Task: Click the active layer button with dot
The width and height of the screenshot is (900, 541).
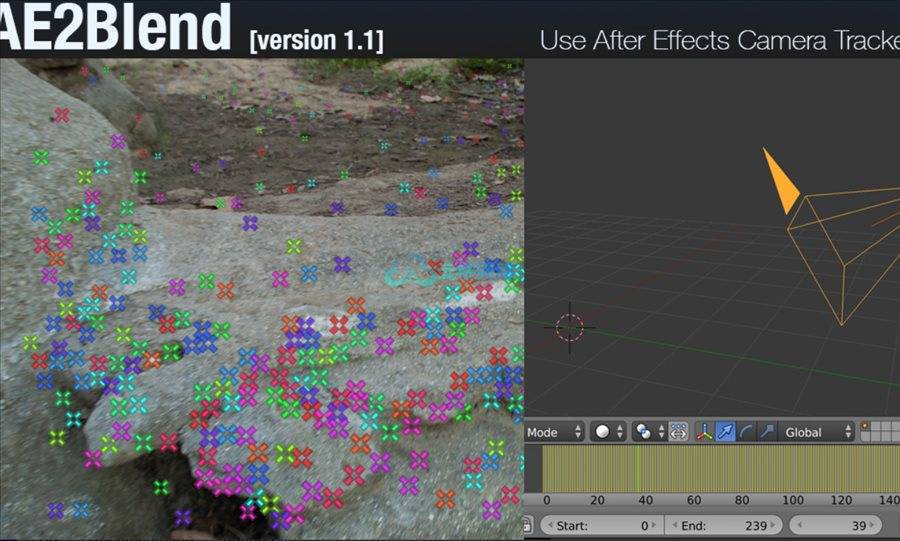Action: point(865,427)
